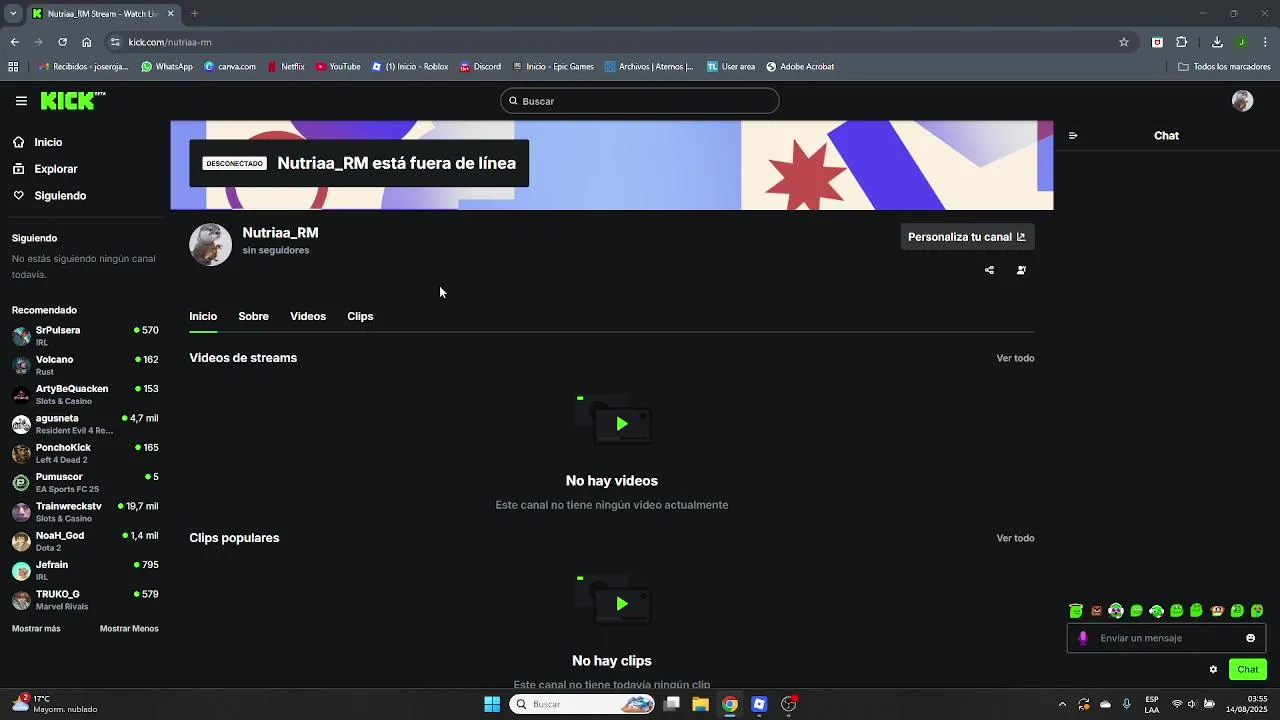Click the Nutriaa_RM channel avatar
This screenshot has width=1280, height=720.
pos(210,244)
